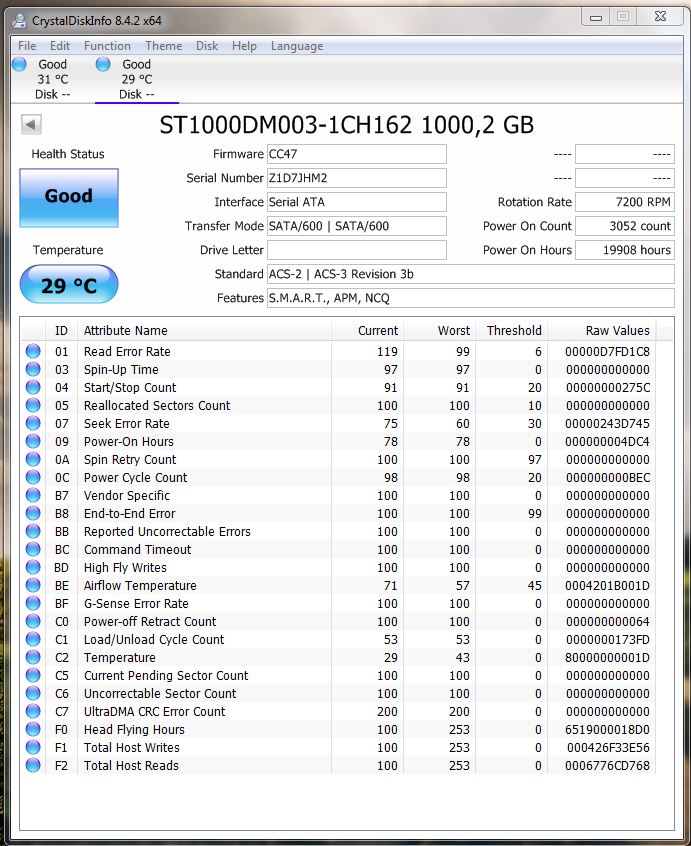
Task: Click the Rotation Rate value 7200 RPM
Action: click(625, 202)
